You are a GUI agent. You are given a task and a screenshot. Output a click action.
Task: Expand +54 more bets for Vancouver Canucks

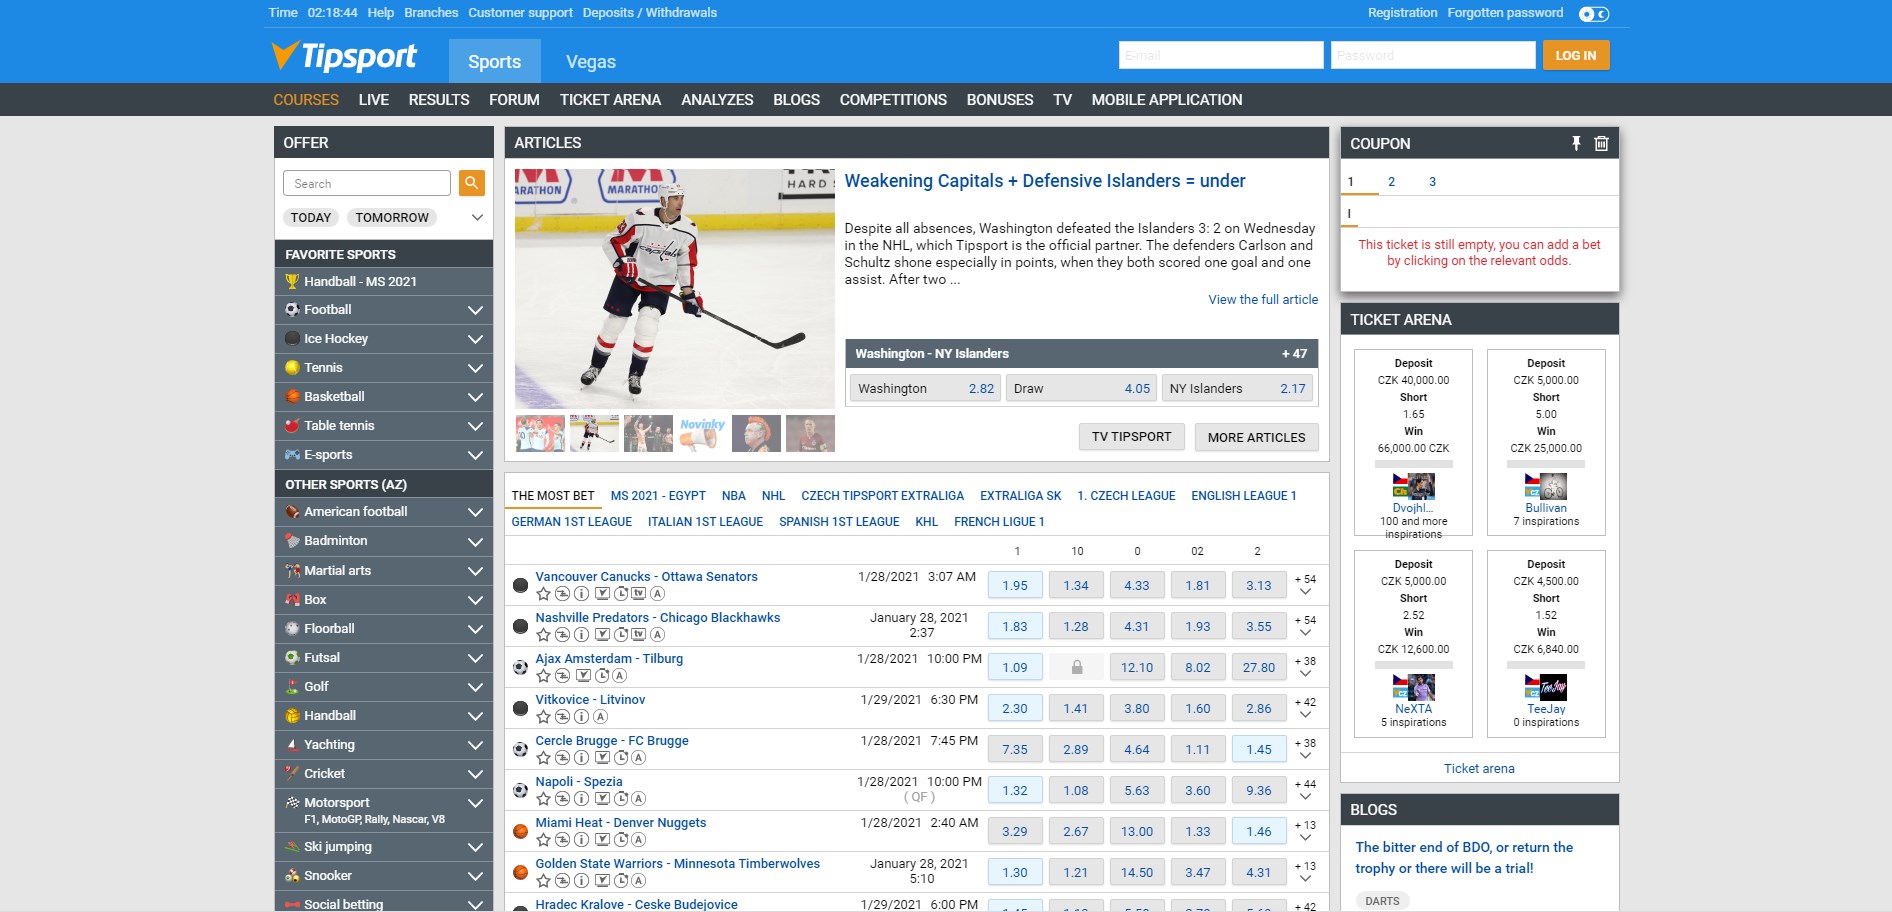[x=1305, y=585]
